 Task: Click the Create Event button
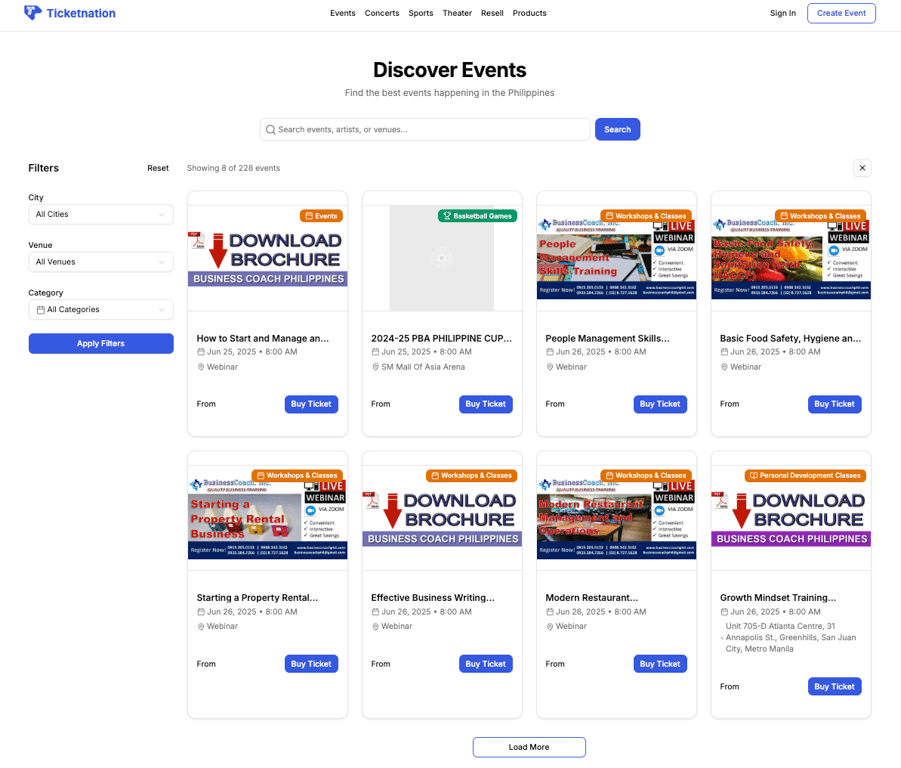841,13
